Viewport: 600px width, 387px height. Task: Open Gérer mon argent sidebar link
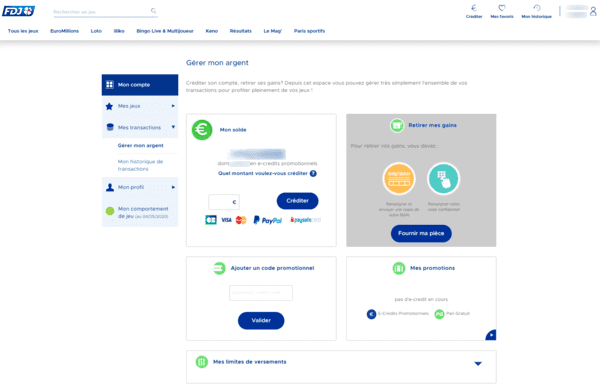[140, 145]
